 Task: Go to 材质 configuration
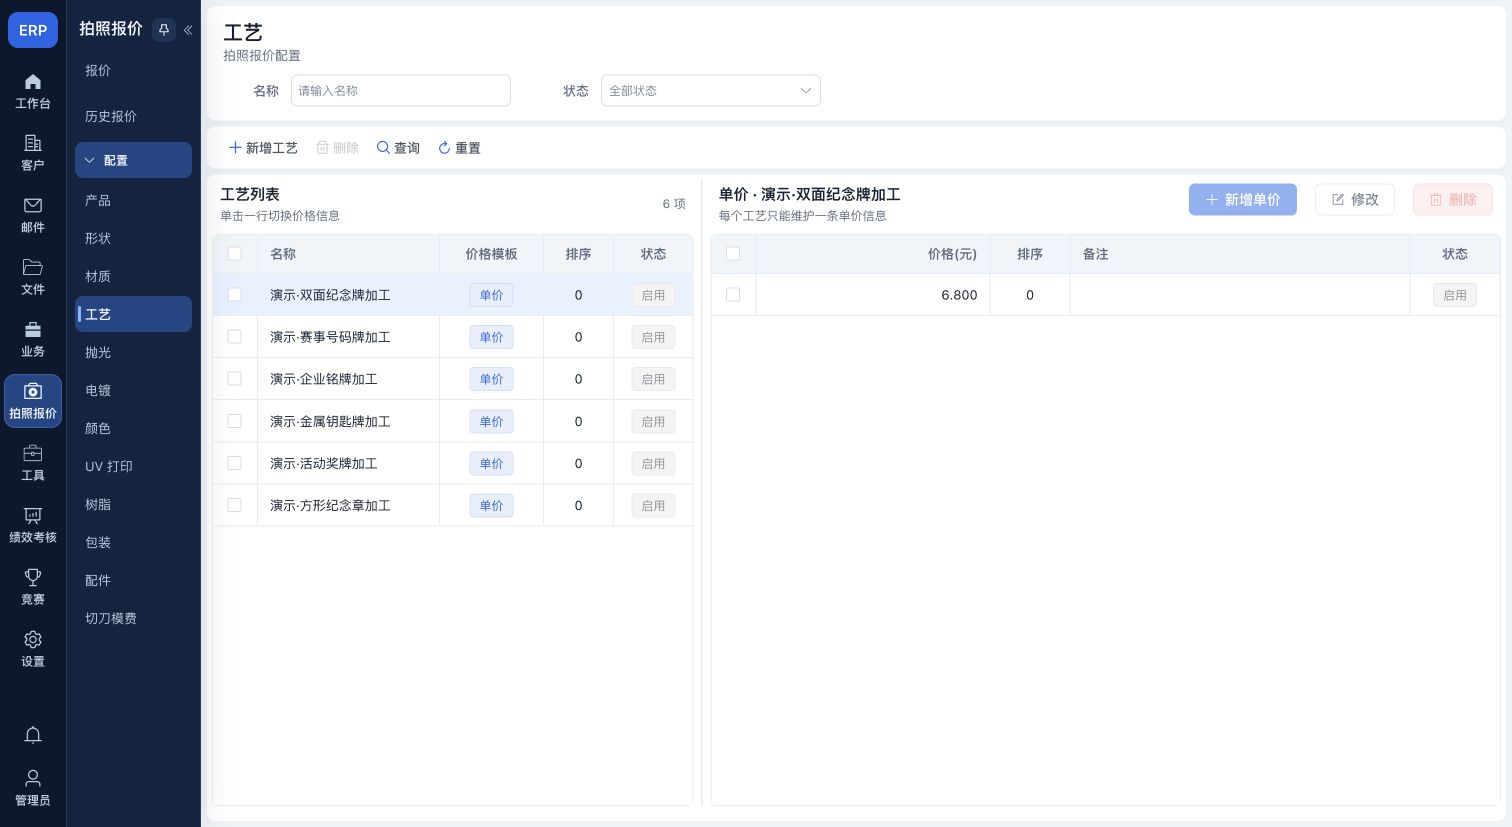(x=133, y=277)
